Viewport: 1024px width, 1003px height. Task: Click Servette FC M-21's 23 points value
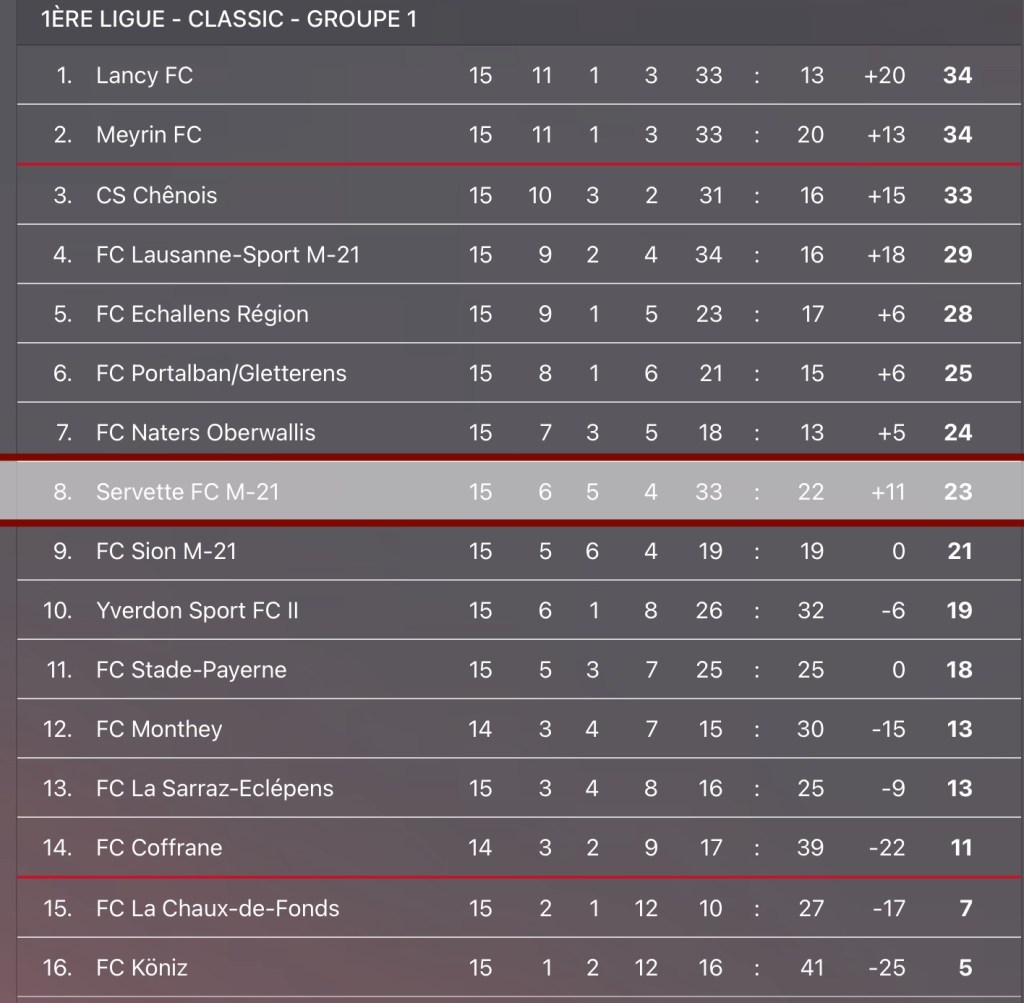pos(957,492)
